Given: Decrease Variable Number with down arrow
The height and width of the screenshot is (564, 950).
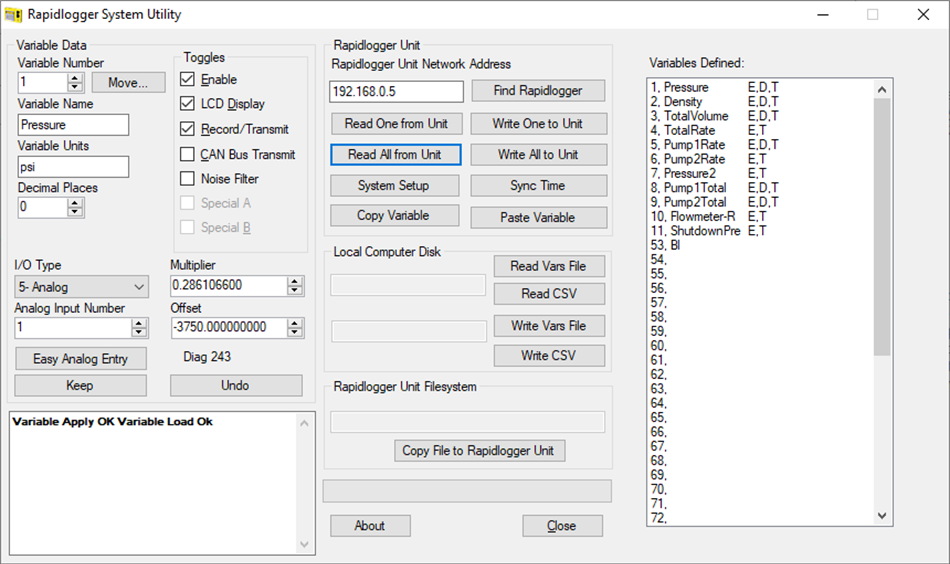Looking at the screenshot, I should [75, 87].
